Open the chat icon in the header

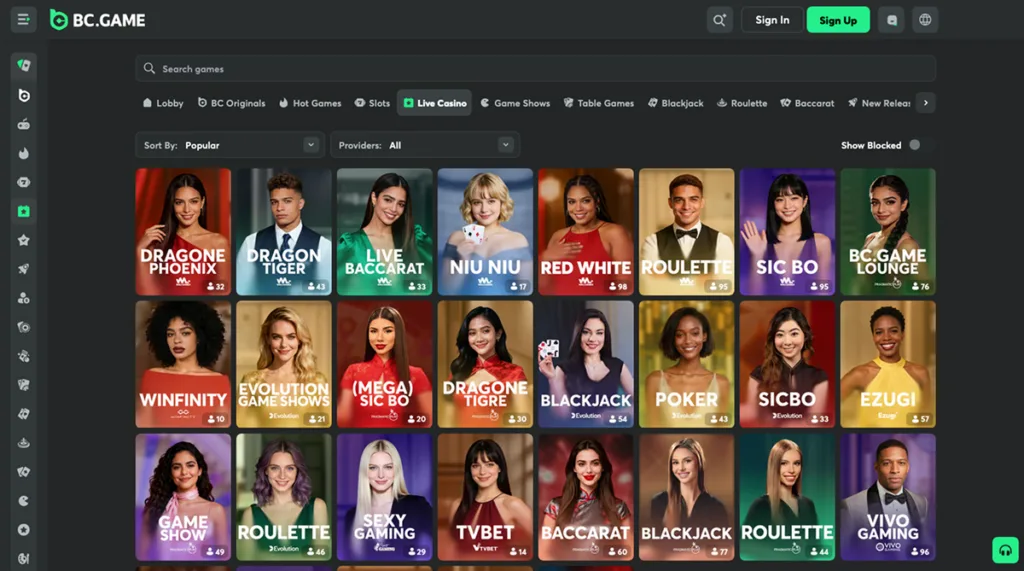891,20
